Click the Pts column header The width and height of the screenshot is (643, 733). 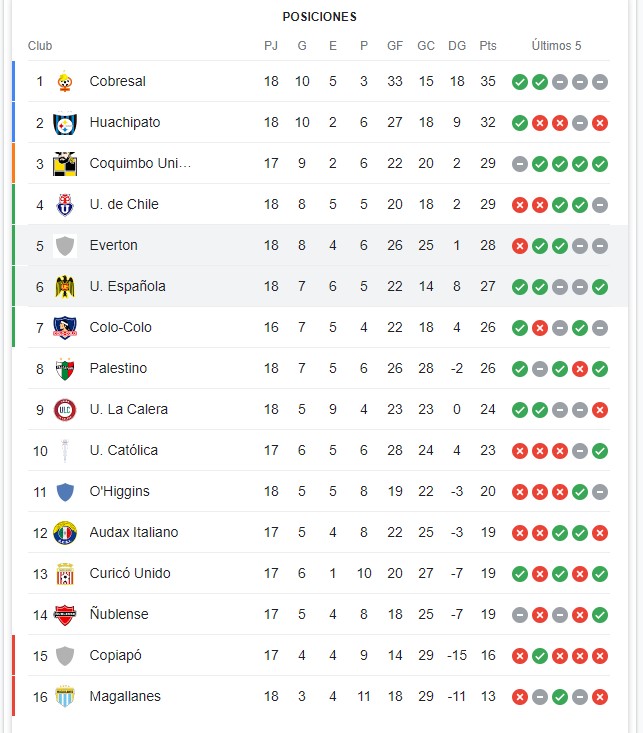pyautogui.click(x=488, y=46)
